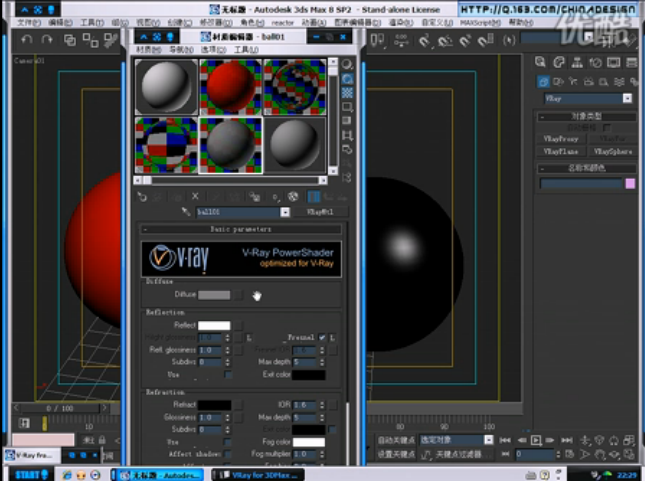Toggle checkered Background icon in material editor

[x=347, y=93]
